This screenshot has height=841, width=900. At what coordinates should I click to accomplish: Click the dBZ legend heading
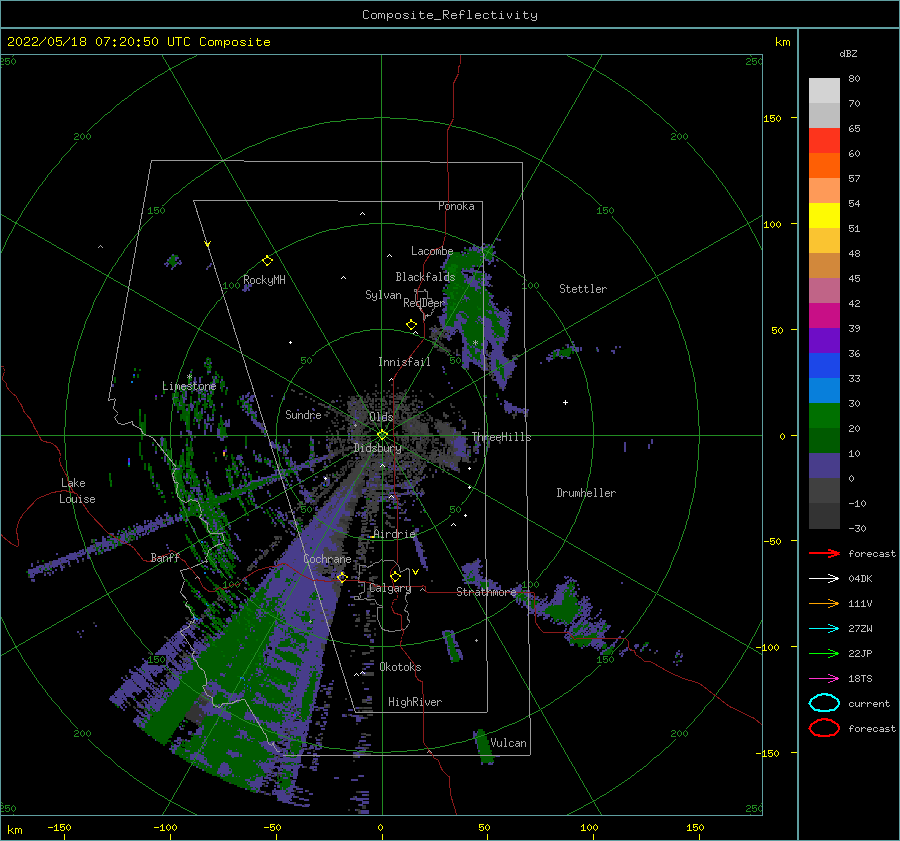[848, 53]
